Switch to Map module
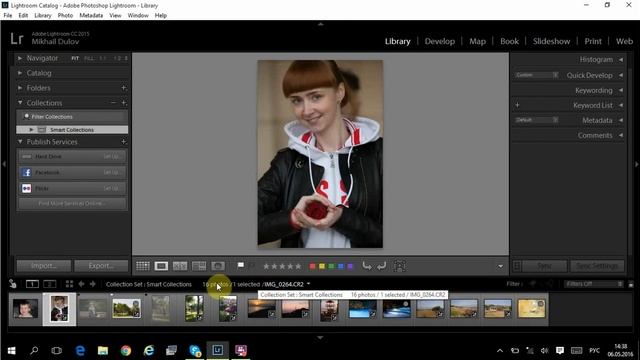Viewport: 640px width, 360px height. [x=477, y=41]
